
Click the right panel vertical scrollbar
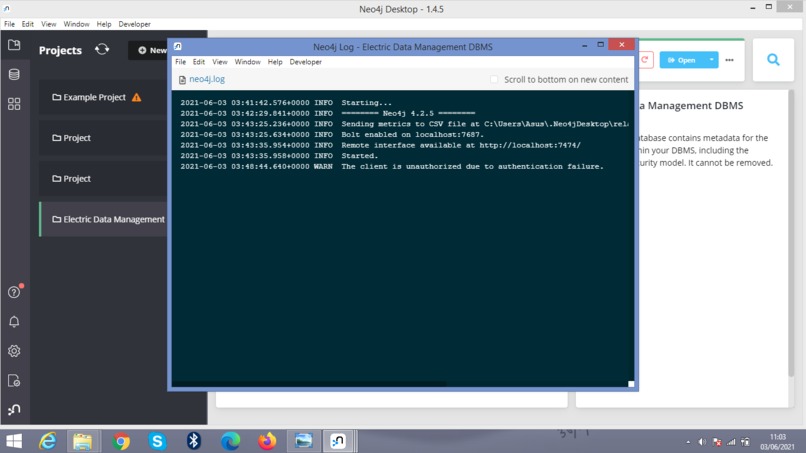[791, 233]
